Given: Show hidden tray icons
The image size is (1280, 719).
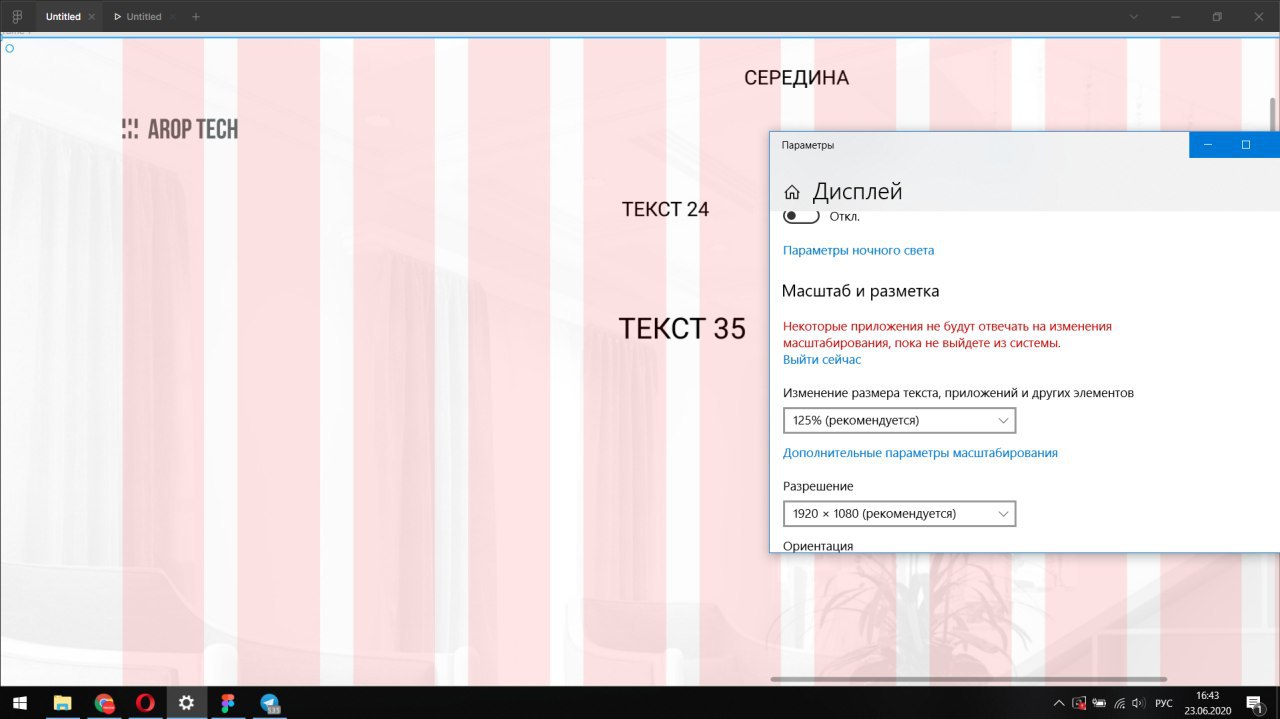Looking at the screenshot, I should [1059, 703].
